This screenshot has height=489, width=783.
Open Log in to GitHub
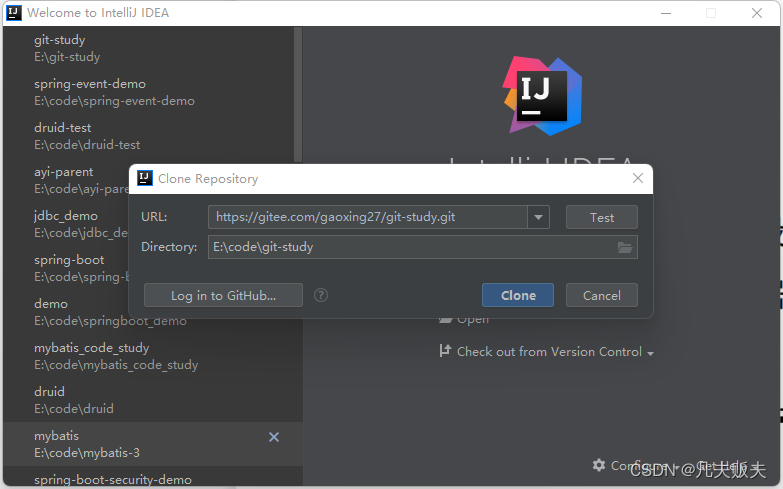coord(223,295)
